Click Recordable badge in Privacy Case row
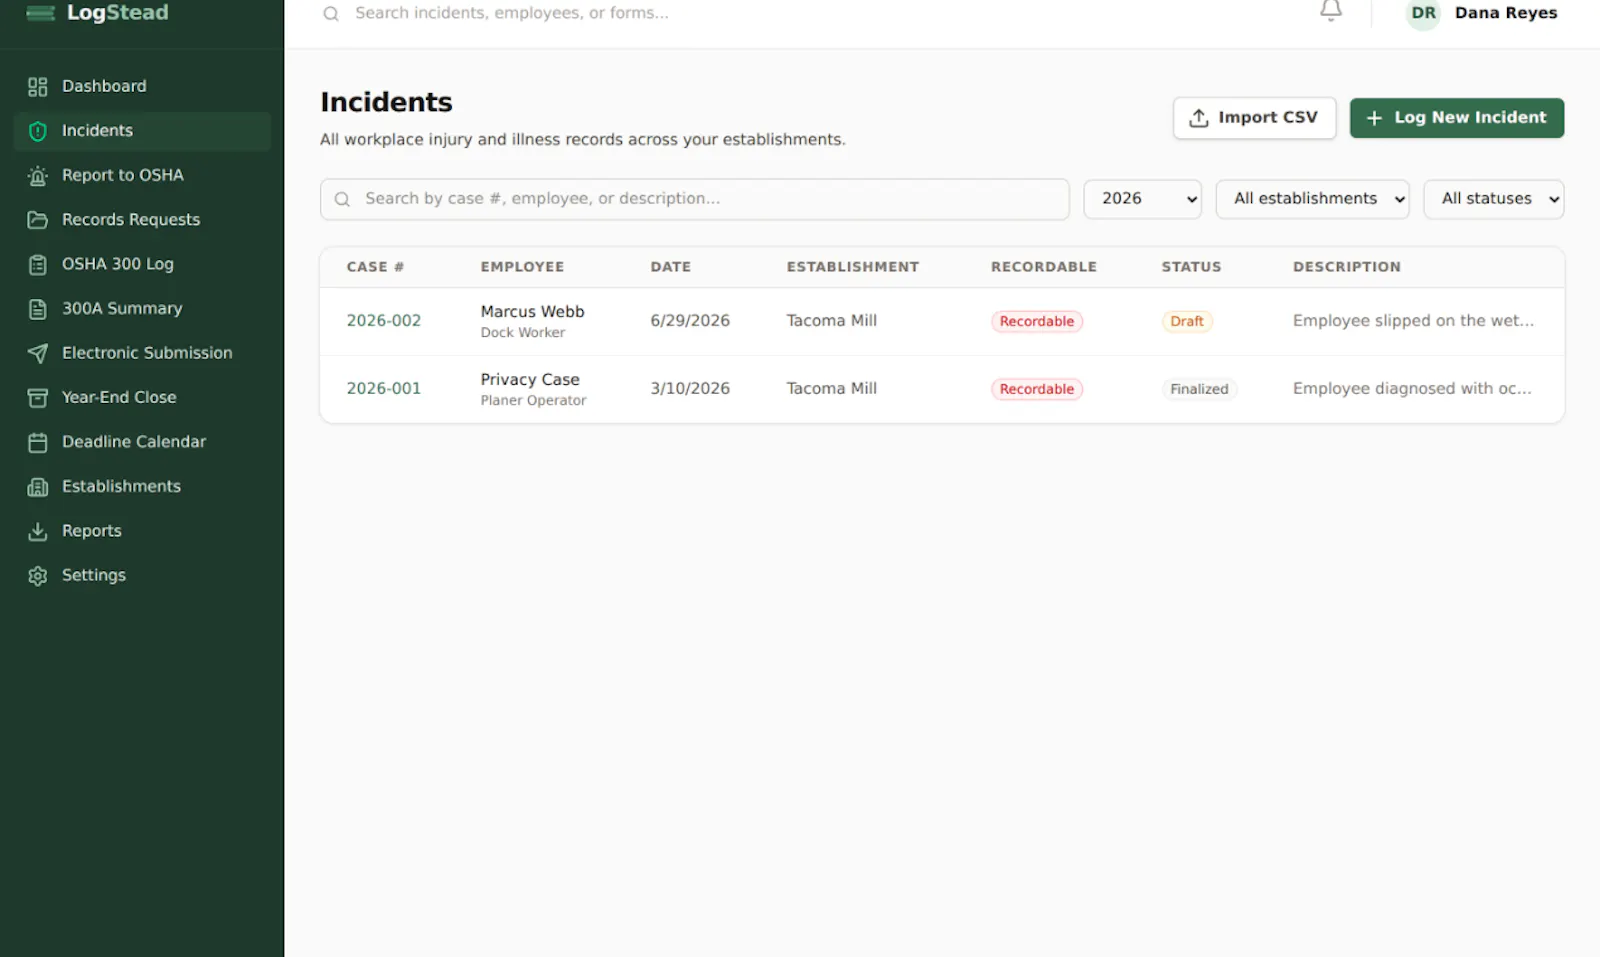The image size is (1600, 957). pyautogui.click(x=1037, y=390)
